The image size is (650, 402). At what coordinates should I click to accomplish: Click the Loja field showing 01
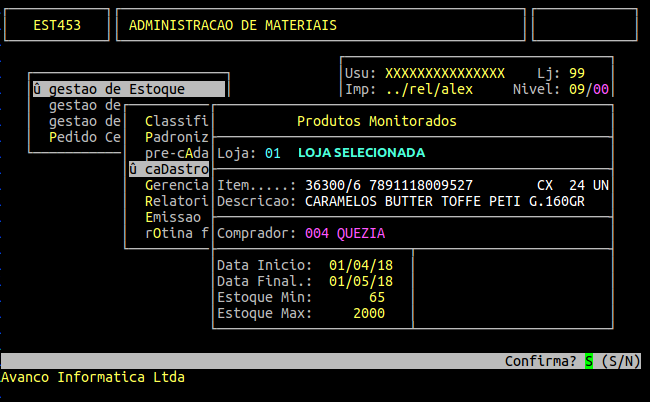273,153
